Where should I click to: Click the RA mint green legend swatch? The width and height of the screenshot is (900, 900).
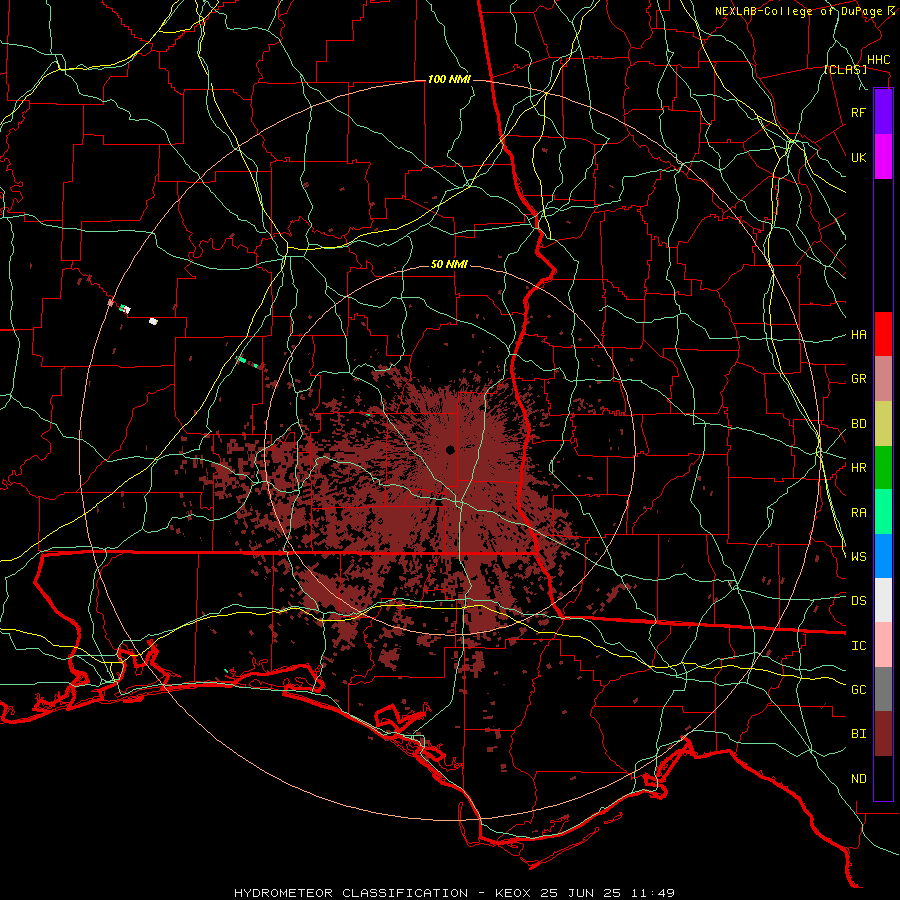tap(883, 512)
